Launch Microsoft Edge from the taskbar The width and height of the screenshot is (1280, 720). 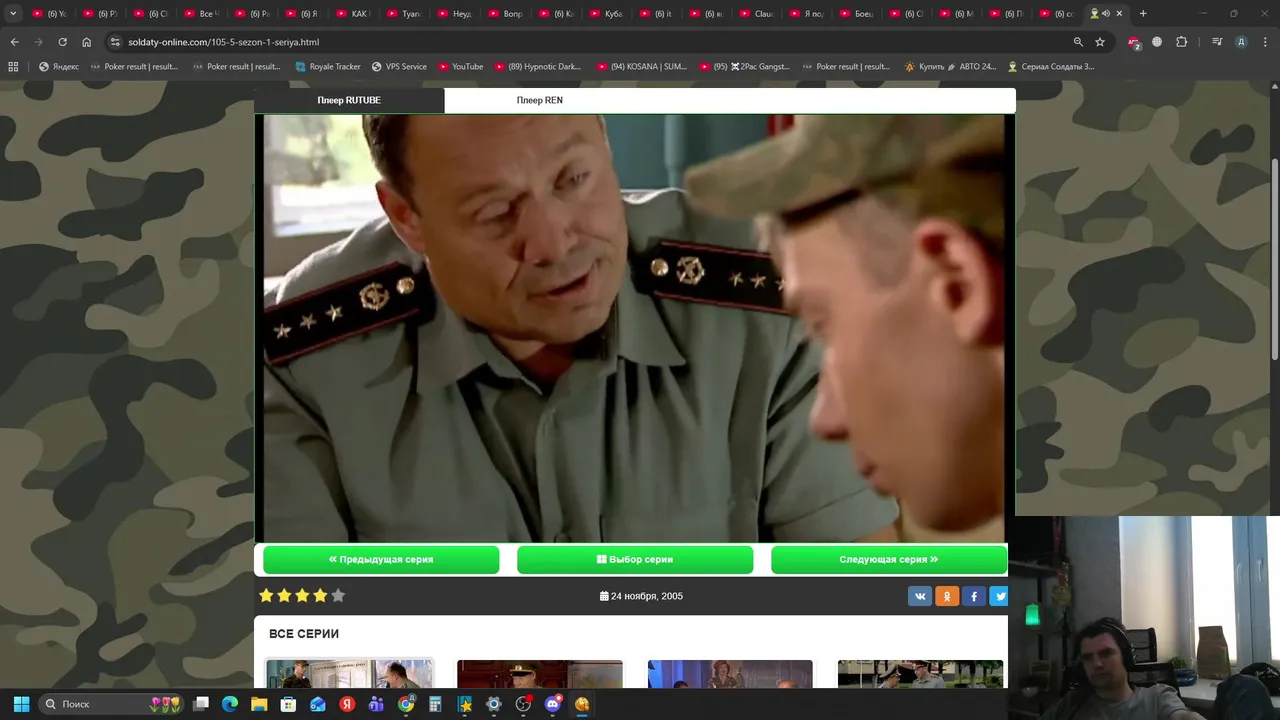pos(230,704)
